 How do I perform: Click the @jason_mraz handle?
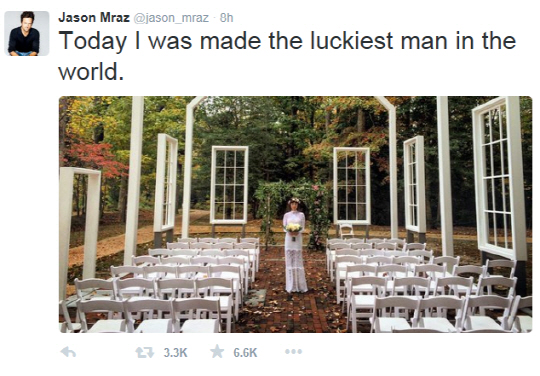[x=171, y=18]
